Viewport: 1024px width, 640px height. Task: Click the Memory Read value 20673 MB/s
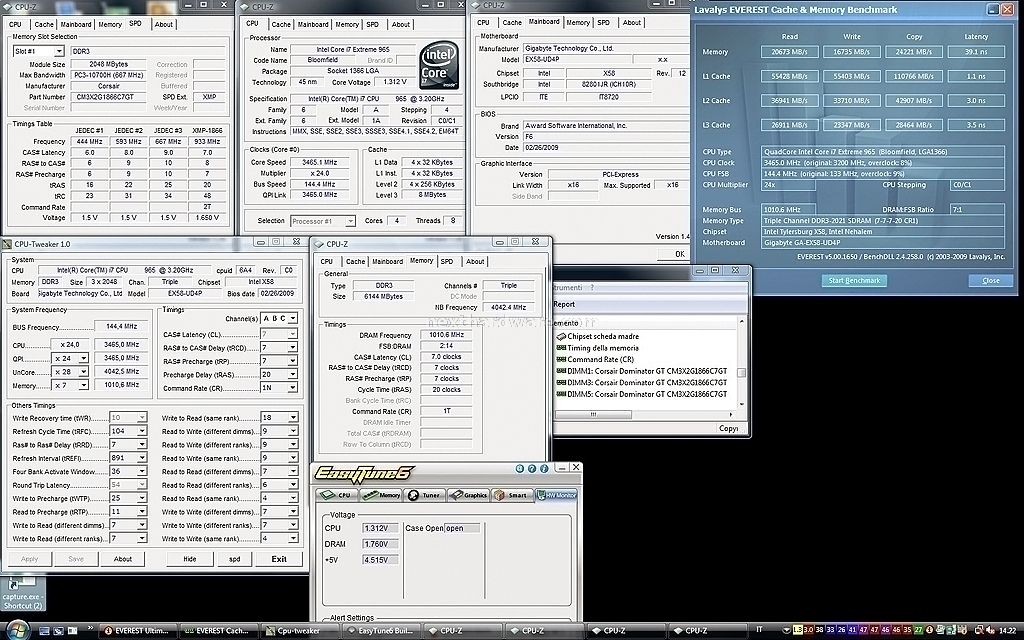(x=790, y=52)
